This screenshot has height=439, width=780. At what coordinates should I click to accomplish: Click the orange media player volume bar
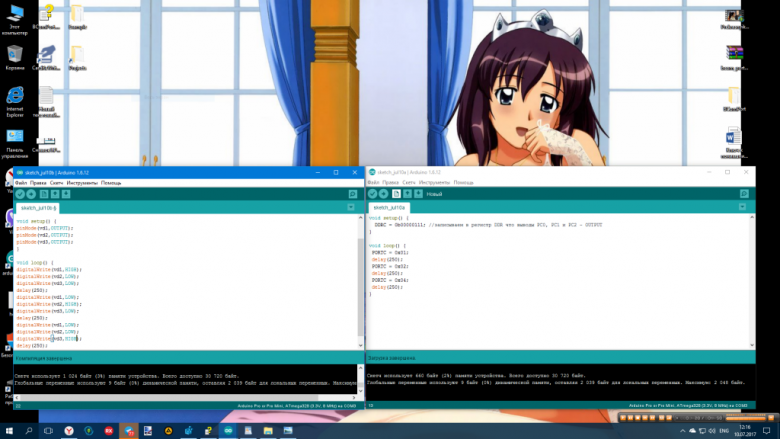746,418
